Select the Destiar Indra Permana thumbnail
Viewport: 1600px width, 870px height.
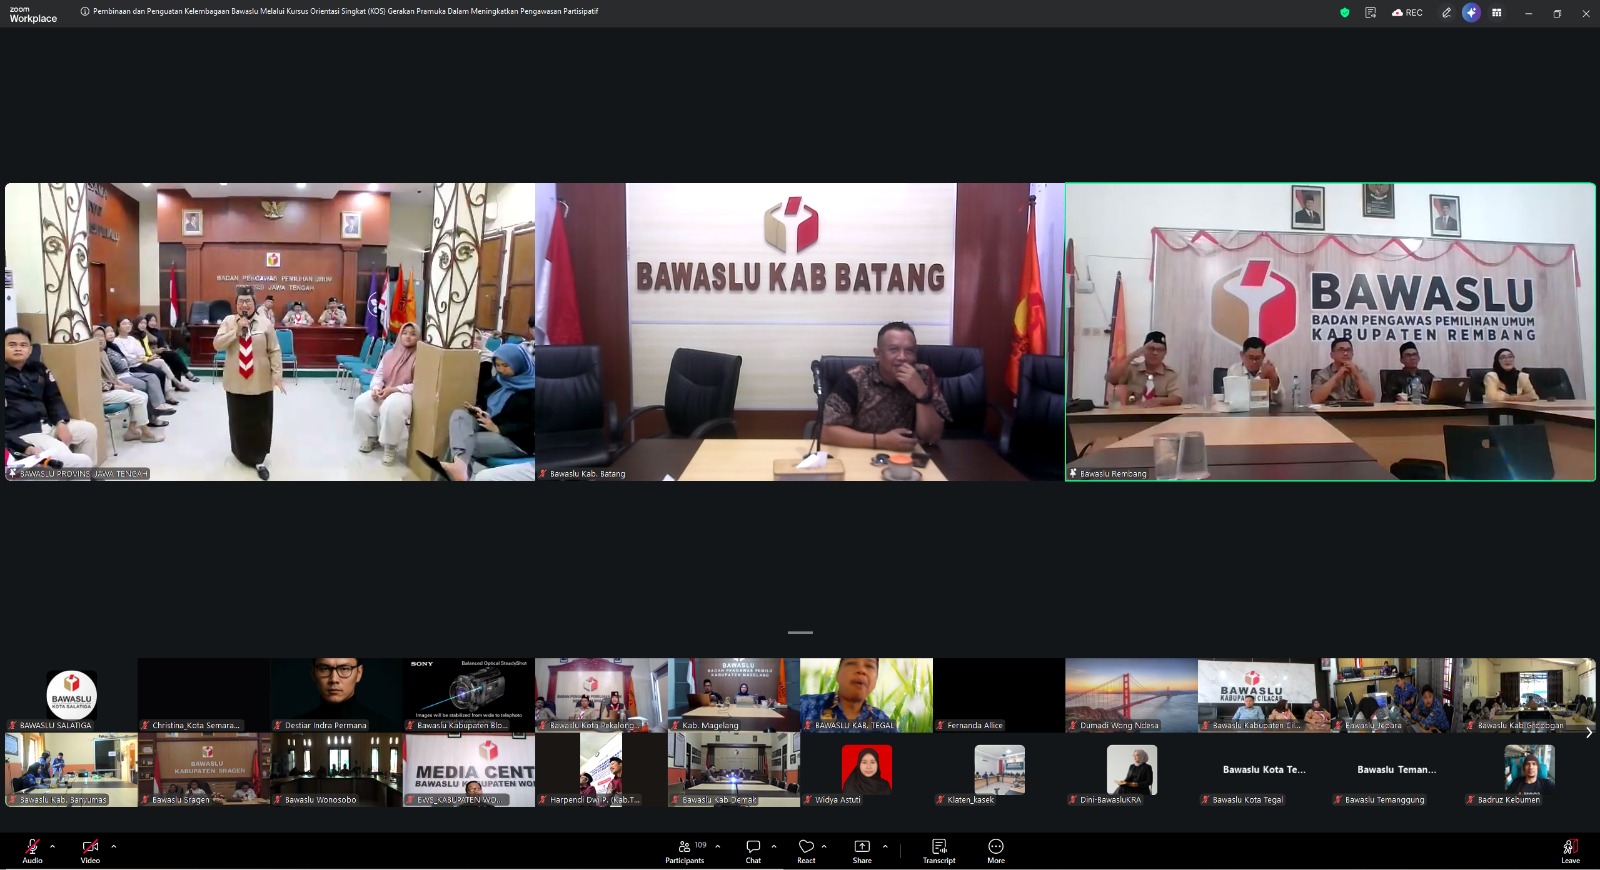tap(336, 695)
